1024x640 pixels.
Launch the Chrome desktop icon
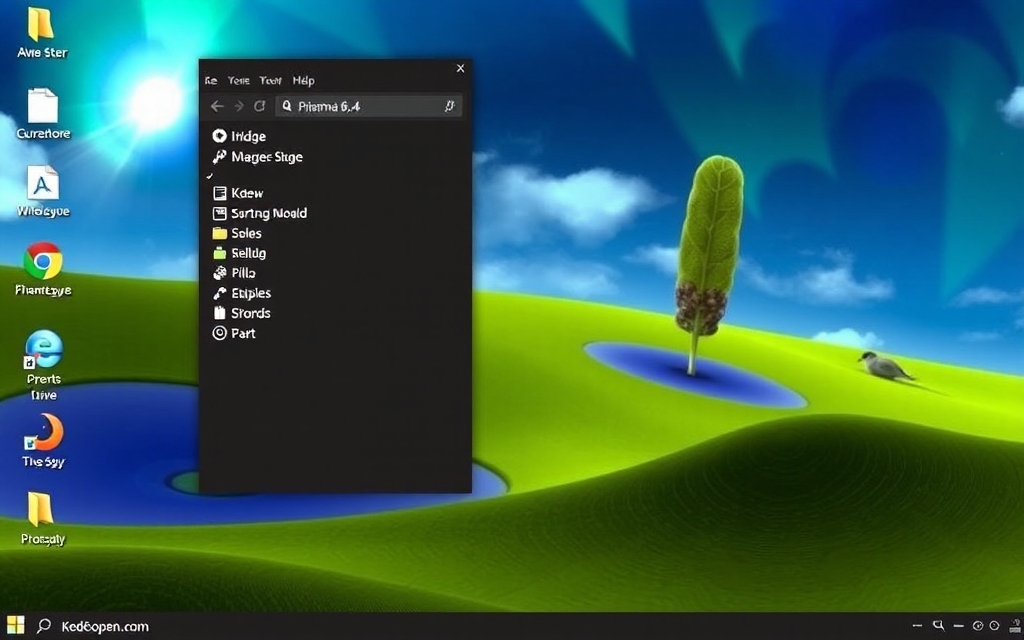[x=43, y=261]
